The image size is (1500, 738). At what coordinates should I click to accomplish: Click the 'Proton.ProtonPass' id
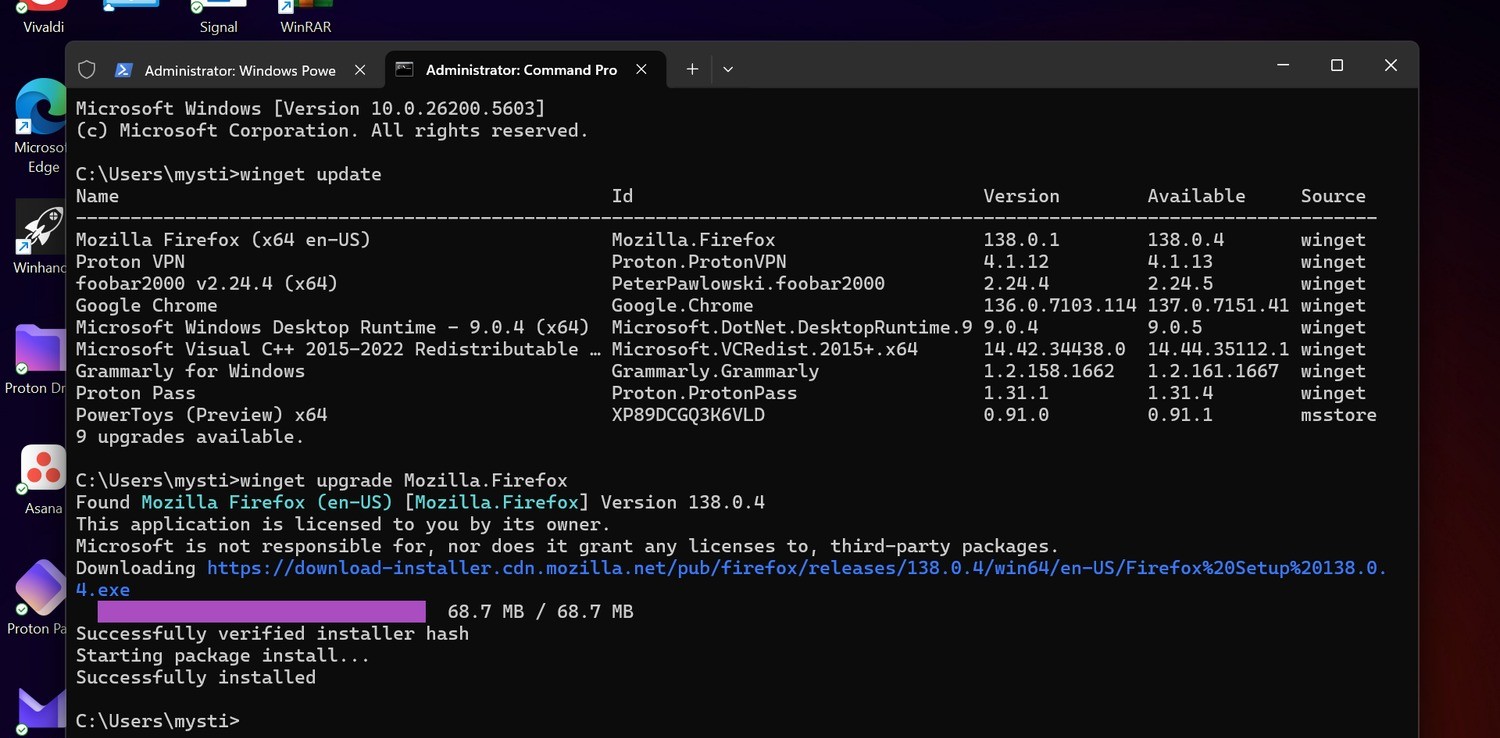click(x=704, y=393)
